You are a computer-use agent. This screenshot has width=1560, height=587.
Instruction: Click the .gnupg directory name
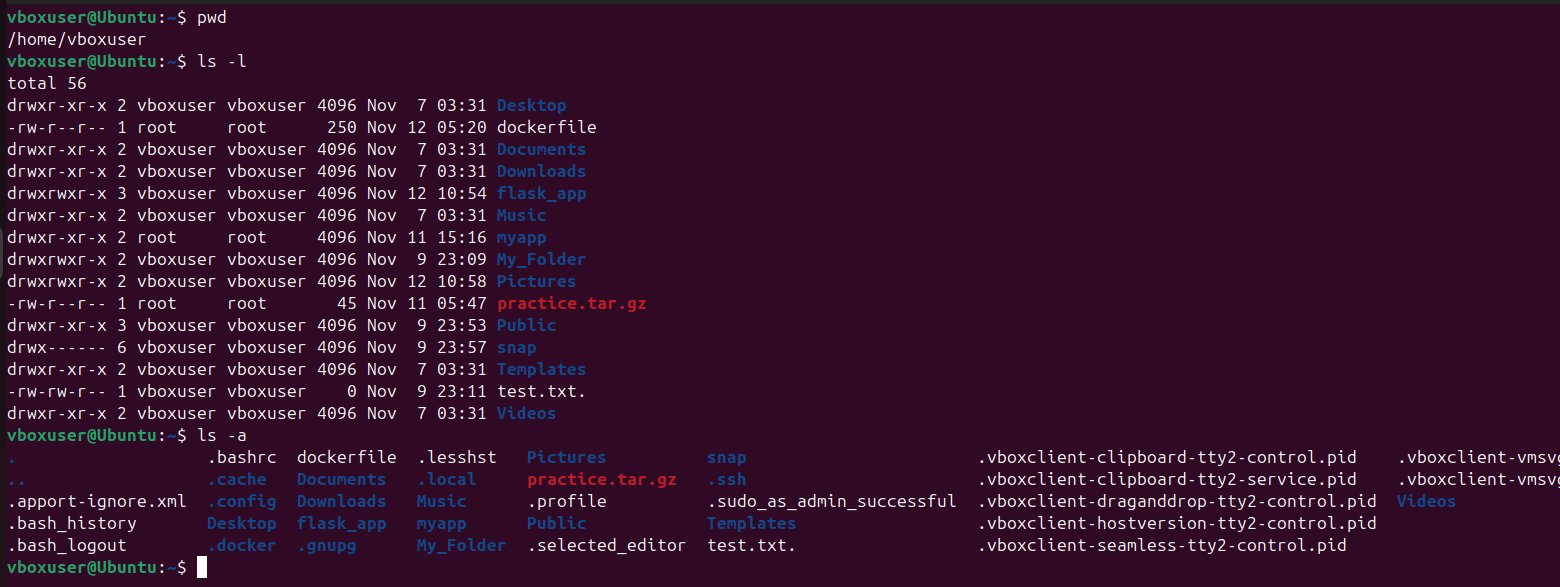(326, 546)
